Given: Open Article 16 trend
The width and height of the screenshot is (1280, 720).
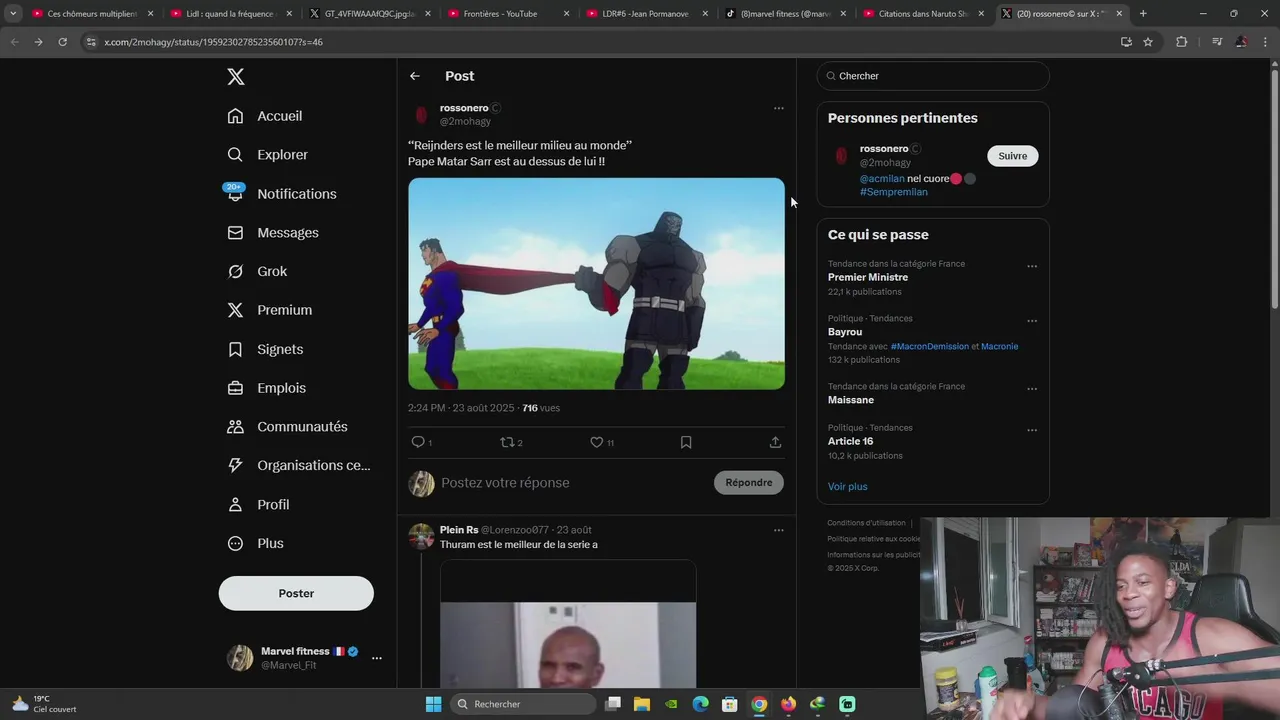Looking at the screenshot, I should coord(850,441).
